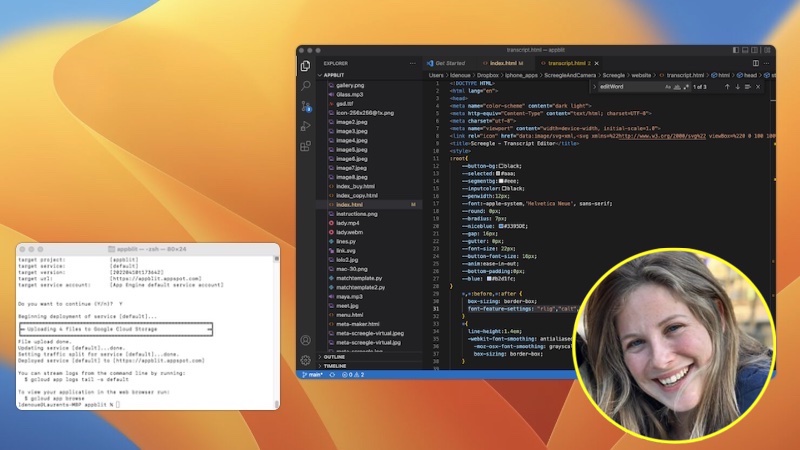Open the w3.org link on line 8
The image size is (800, 450).
tap(662, 136)
